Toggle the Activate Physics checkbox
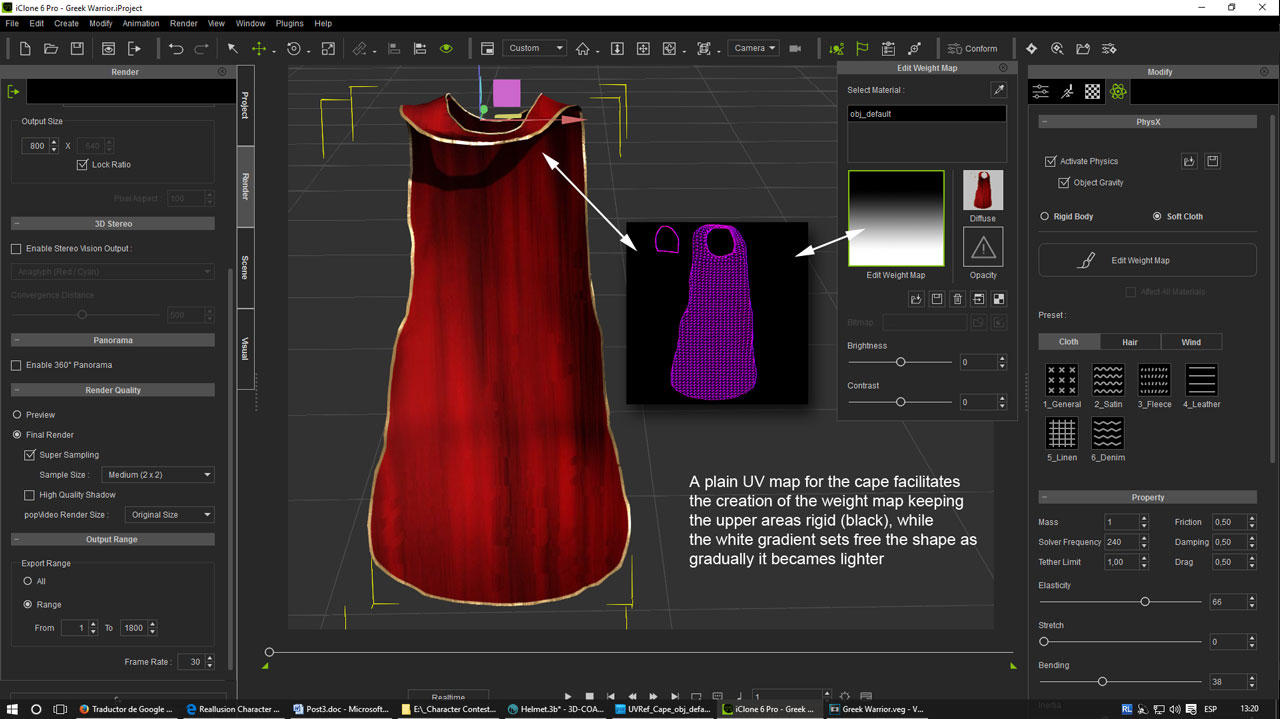The height and width of the screenshot is (719, 1280). click(x=1050, y=161)
